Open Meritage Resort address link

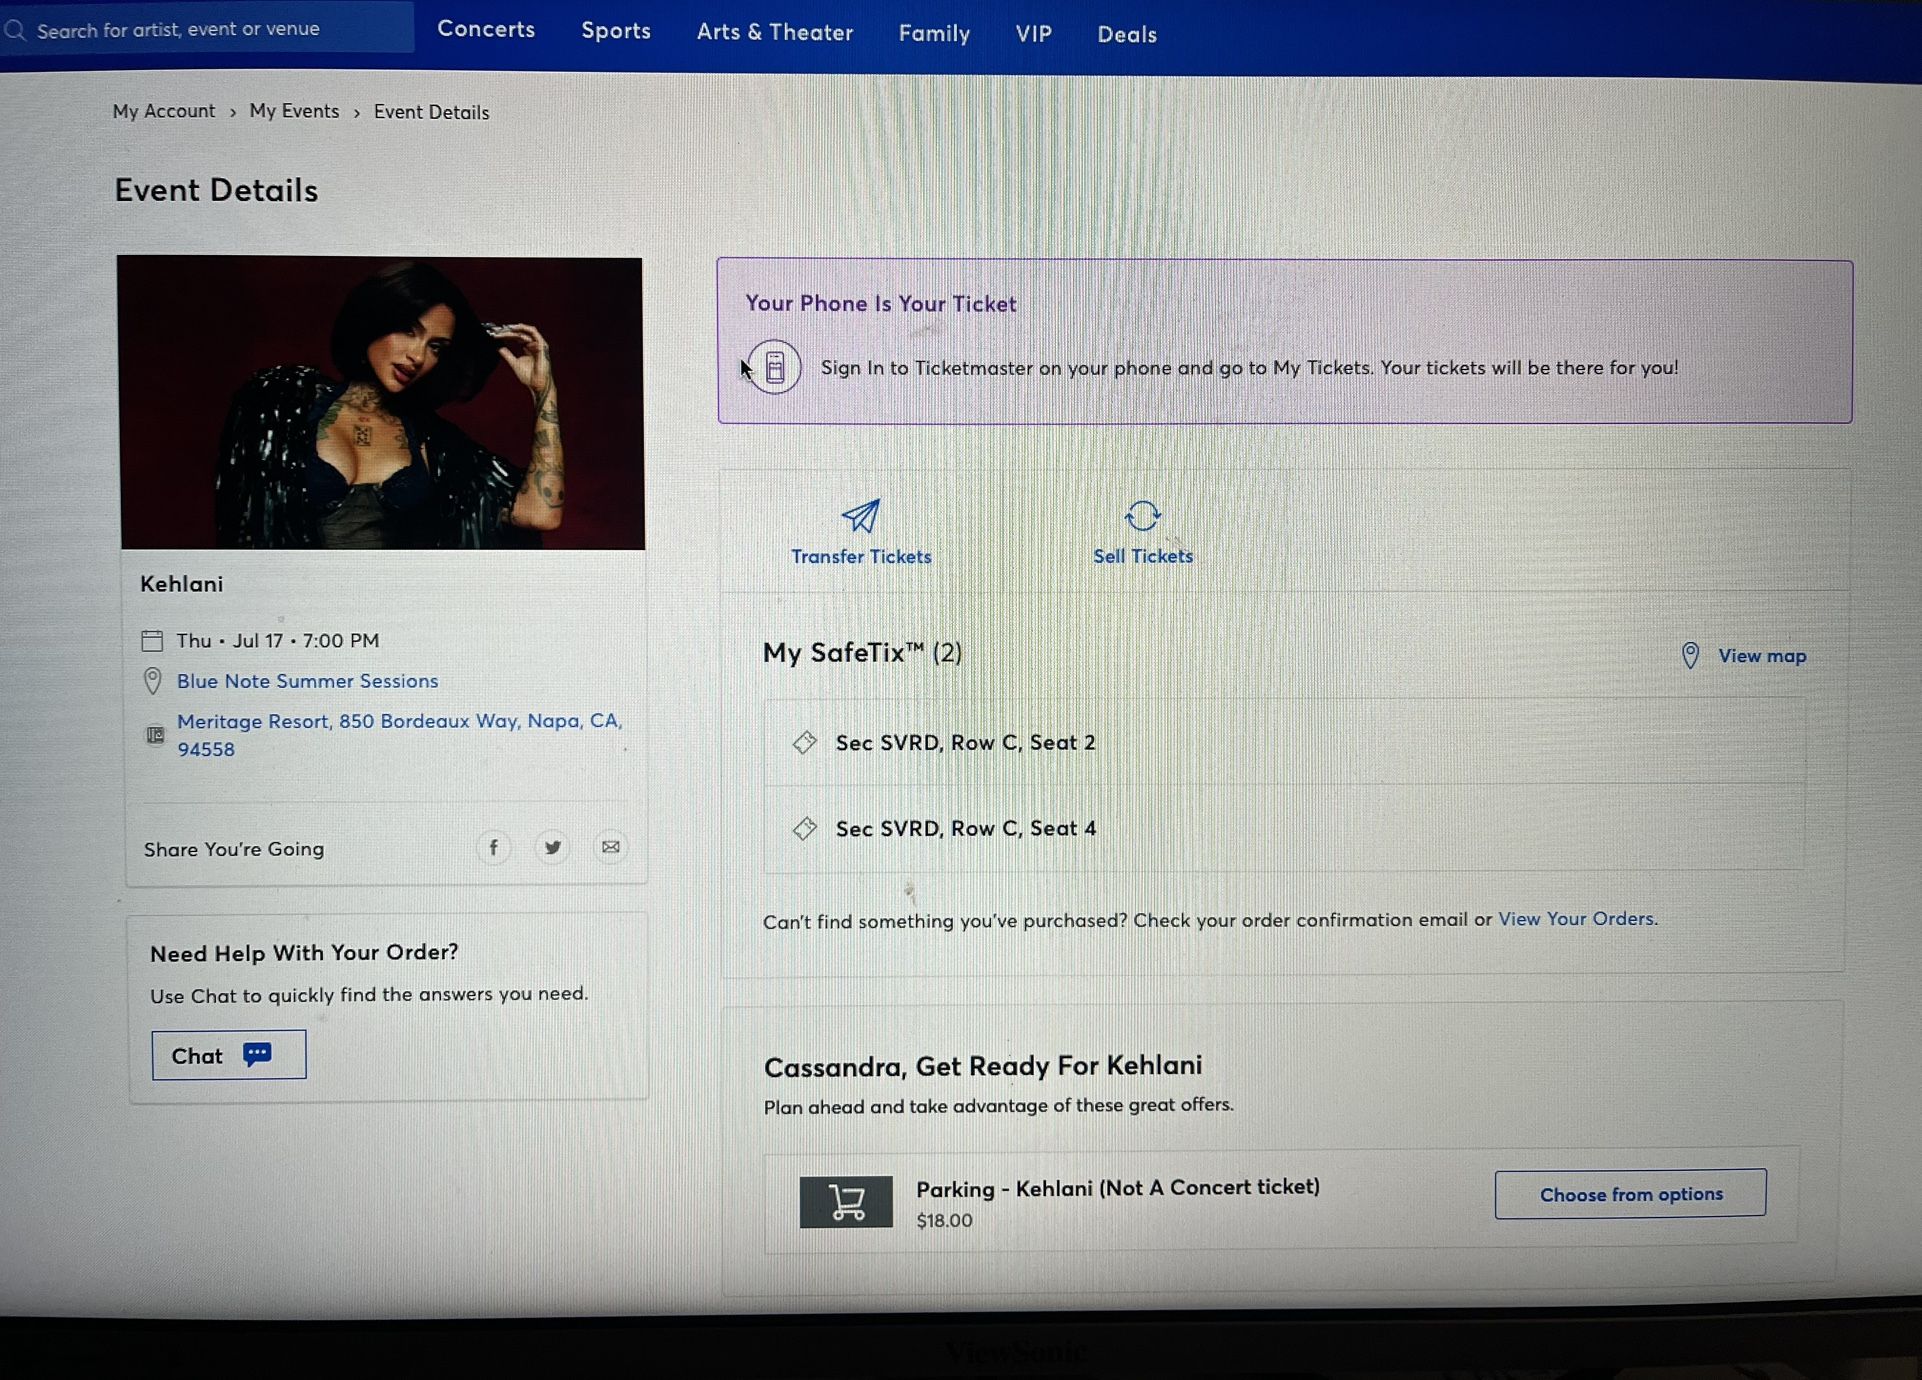[x=399, y=734]
